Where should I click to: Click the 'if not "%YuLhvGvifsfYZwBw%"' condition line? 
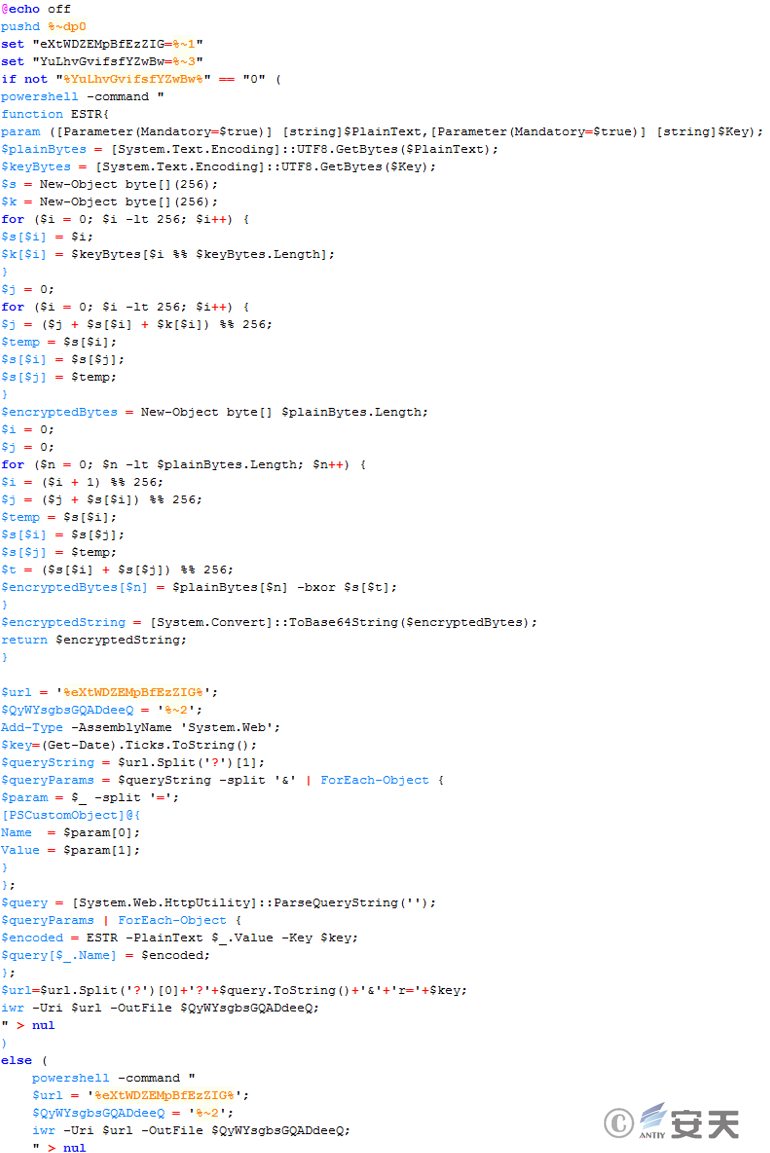pos(141,79)
